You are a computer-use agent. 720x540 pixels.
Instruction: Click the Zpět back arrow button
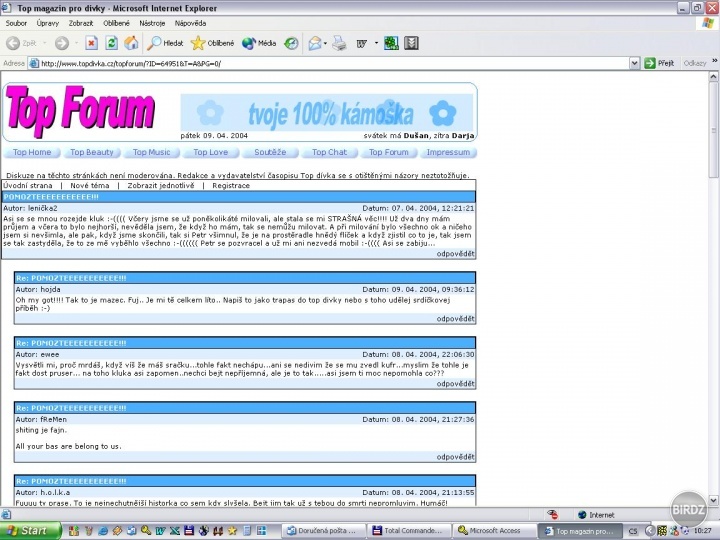click(21, 43)
